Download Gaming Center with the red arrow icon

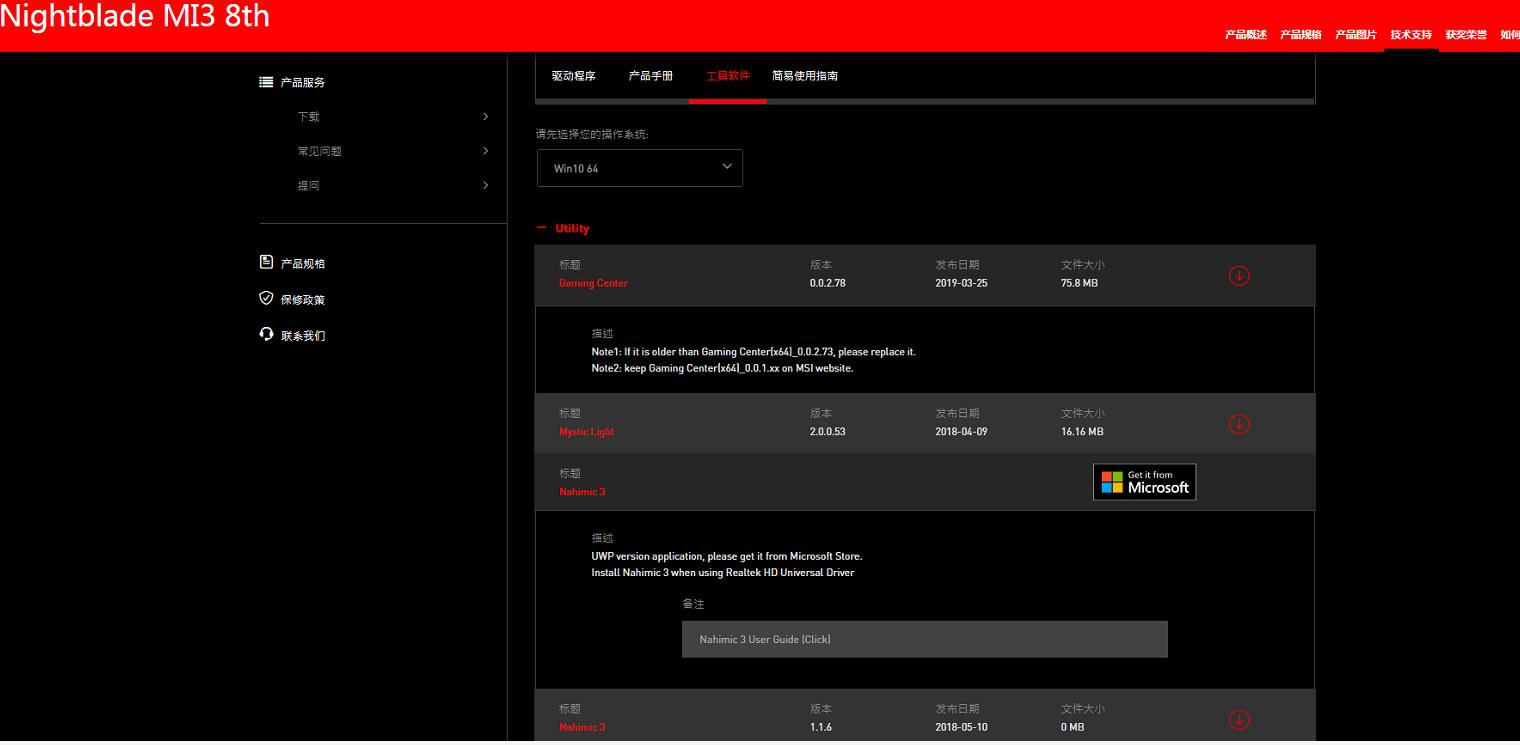(1239, 275)
